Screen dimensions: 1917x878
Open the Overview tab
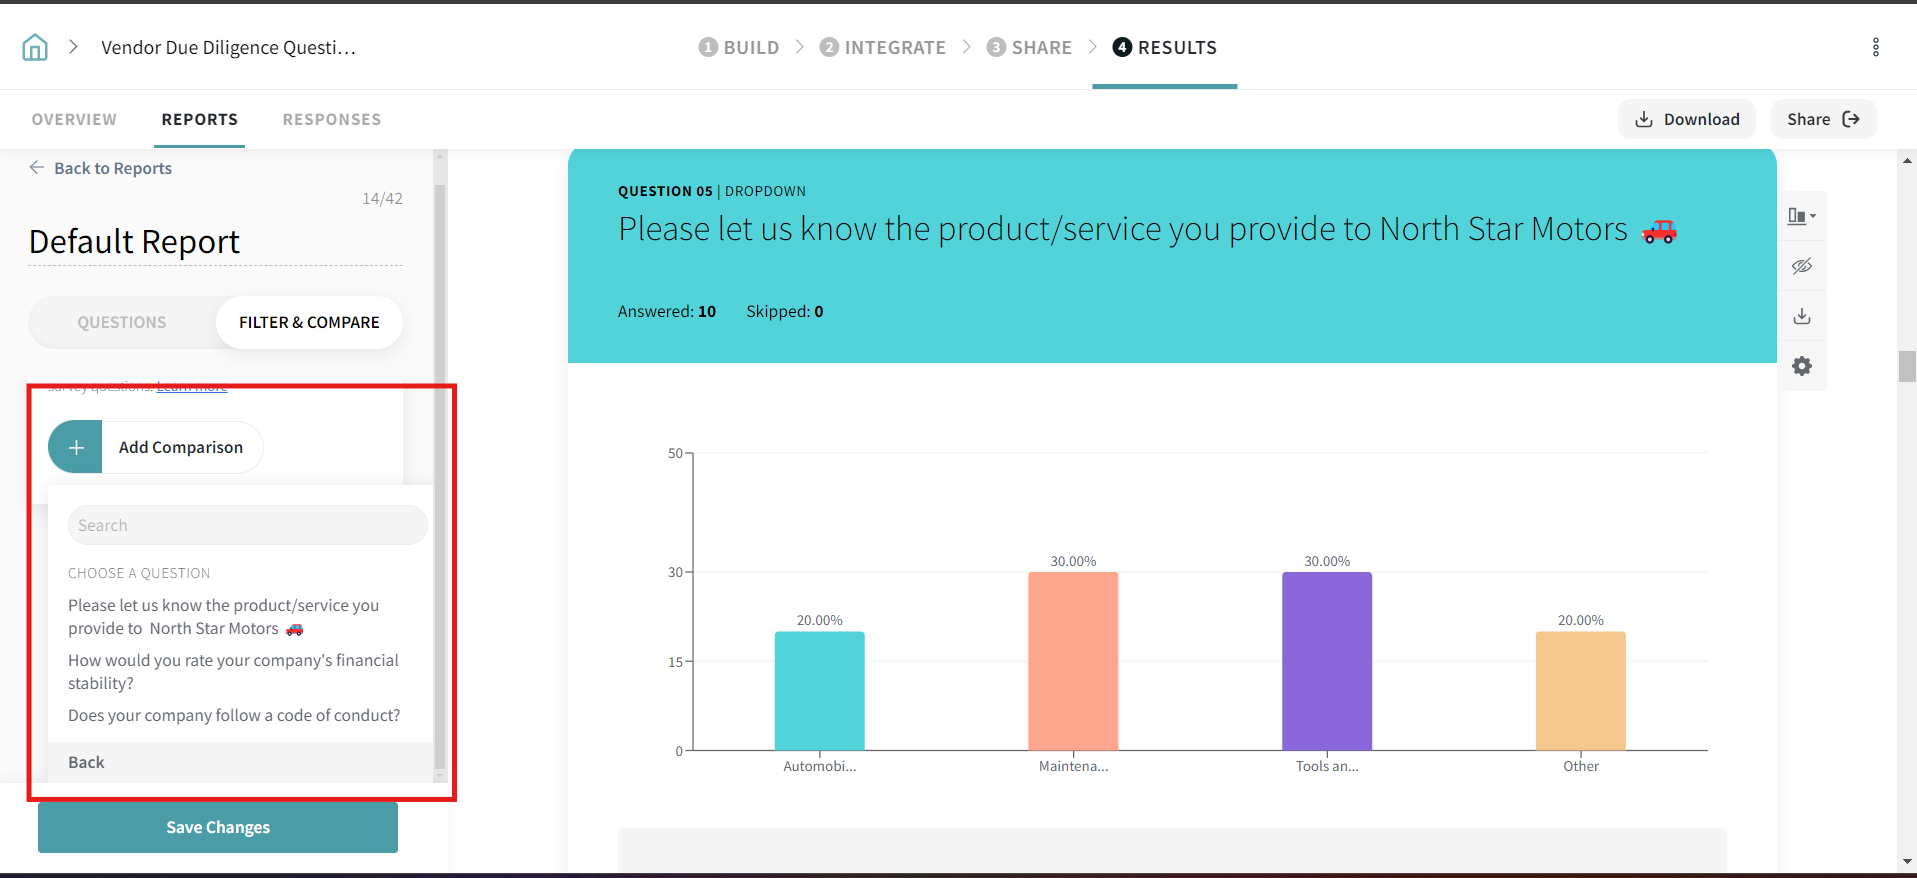tap(74, 119)
